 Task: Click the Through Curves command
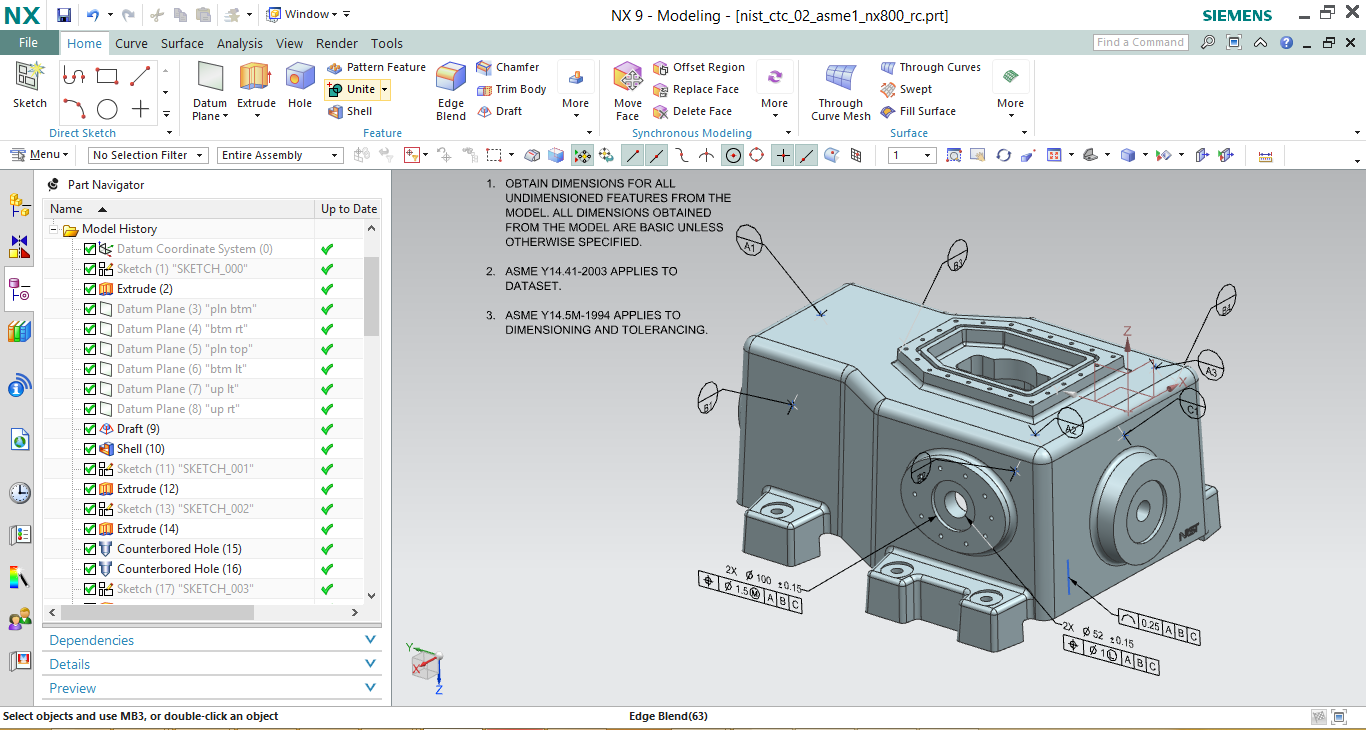point(931,67)
